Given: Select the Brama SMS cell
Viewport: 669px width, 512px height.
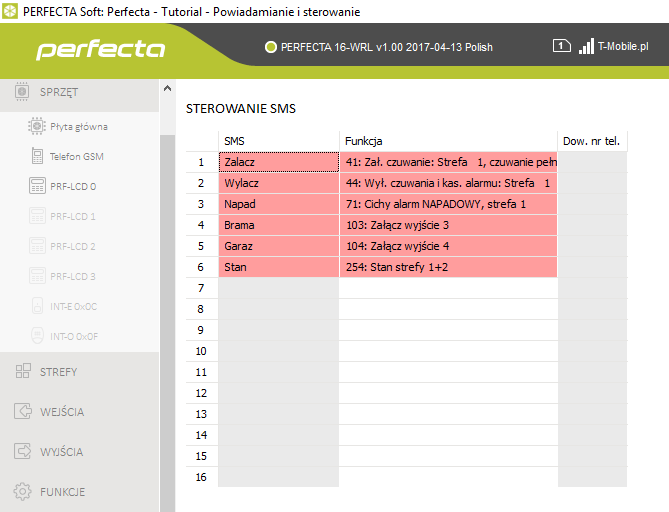Looking at the screenshot, I should (279, 225).
